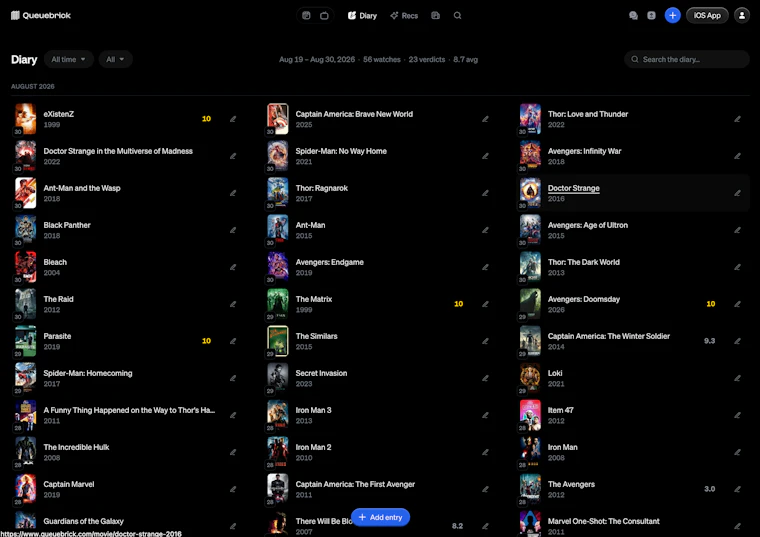Viewport: 760px width, 537px height.
Task: Click the 3.0 rating on The Avengers
Action: 710,489
